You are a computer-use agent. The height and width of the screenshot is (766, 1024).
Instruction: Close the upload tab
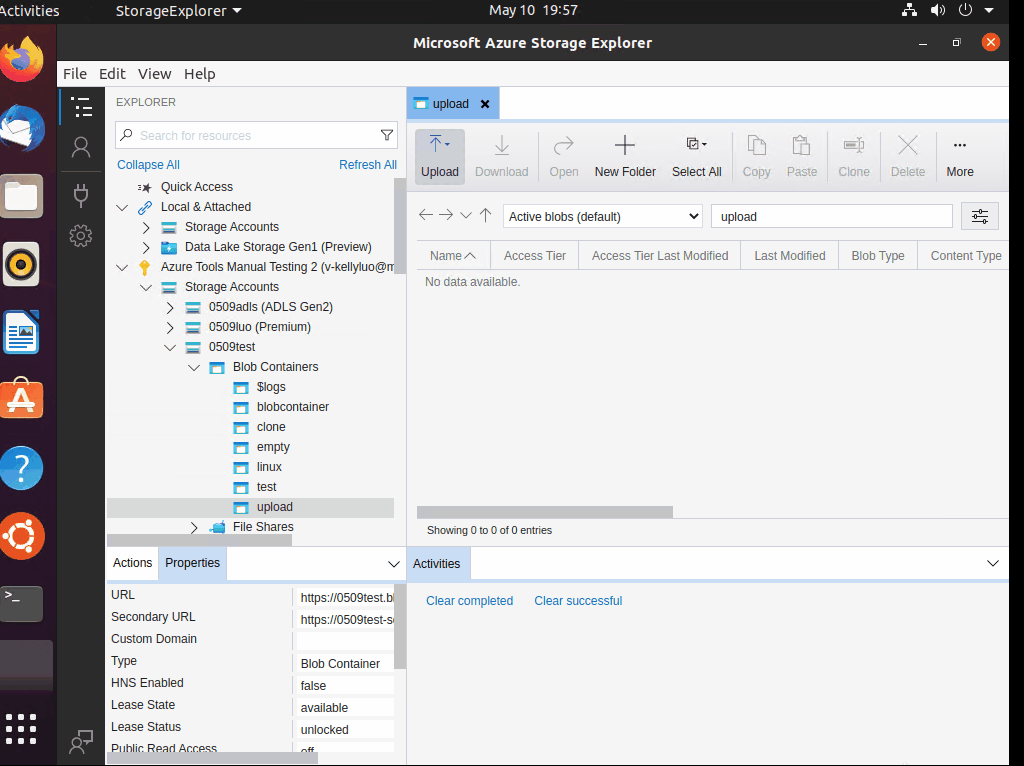pos(485,104)
